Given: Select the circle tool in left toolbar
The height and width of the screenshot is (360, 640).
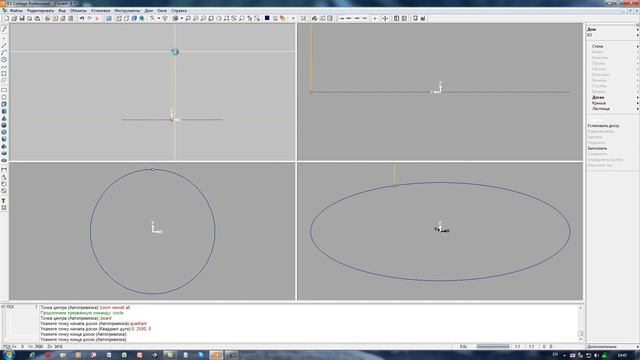Looking at the screenshot, I should [x=4, y=60].
